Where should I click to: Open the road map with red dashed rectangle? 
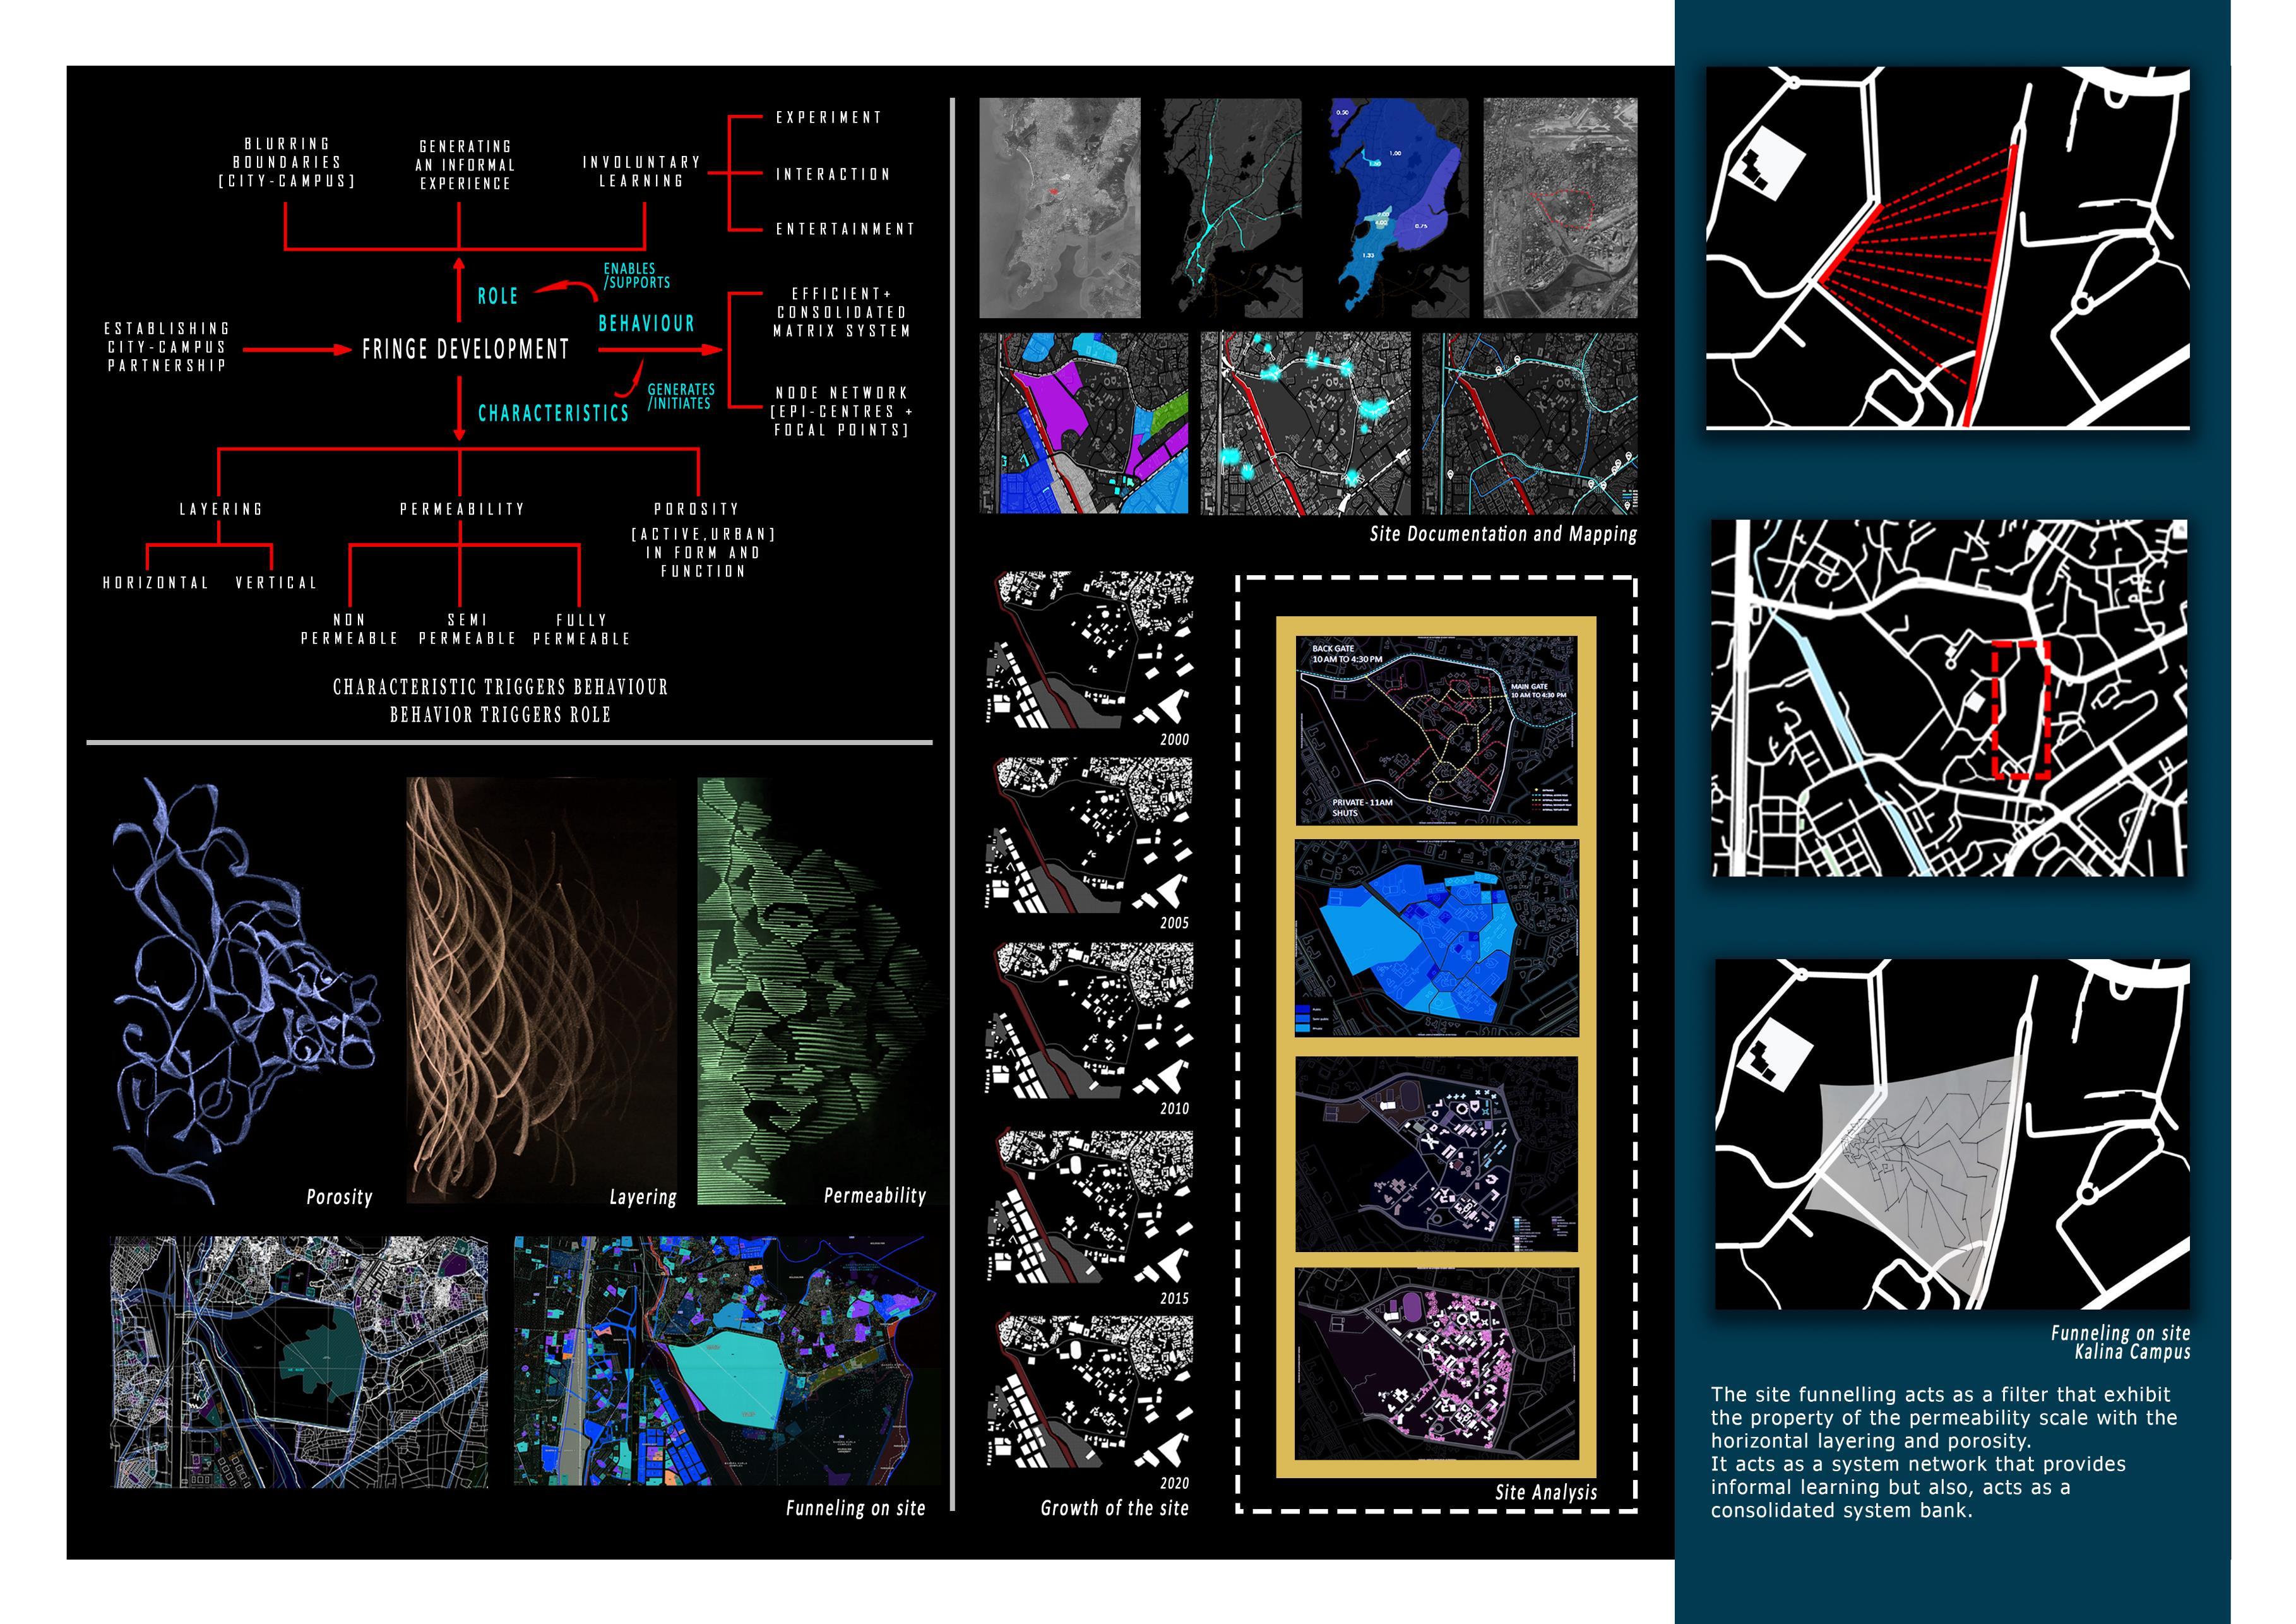click(1949, 698)
